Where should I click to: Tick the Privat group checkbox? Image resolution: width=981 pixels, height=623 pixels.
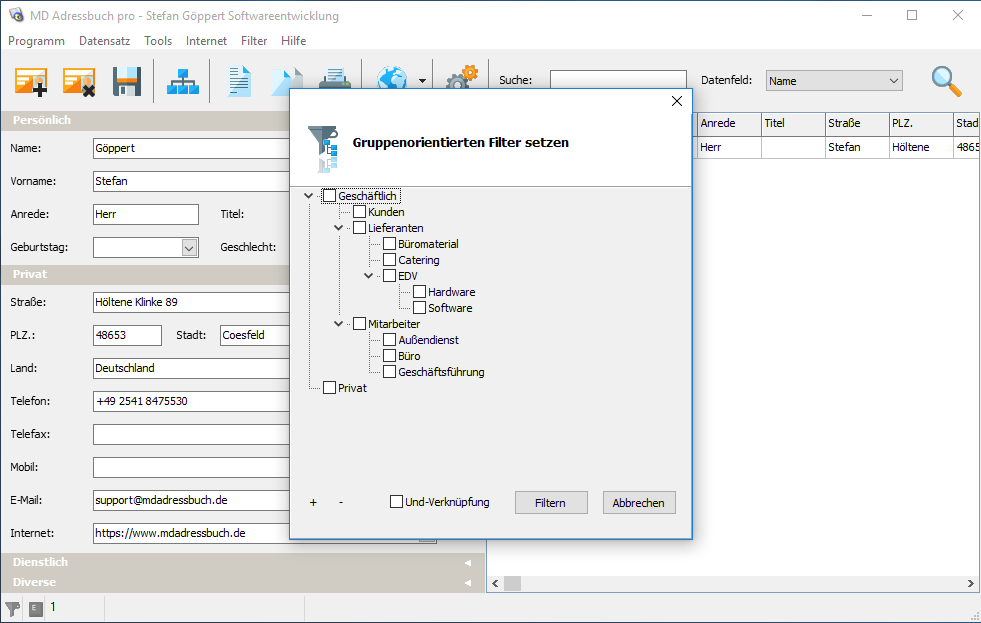click(x=330, y=388)
